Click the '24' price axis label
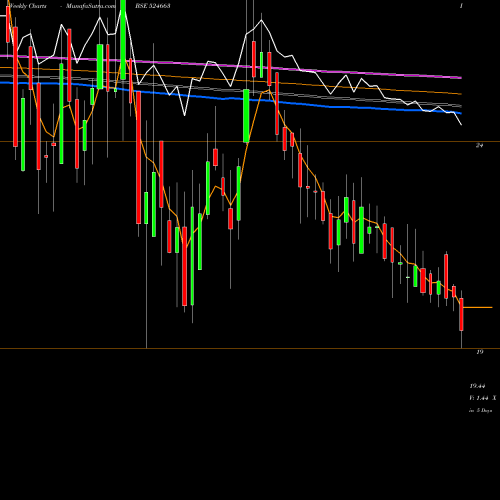Image resolution: width=500 pixels, height=500 pixels. pyautogui.click(x=480, y=145)
